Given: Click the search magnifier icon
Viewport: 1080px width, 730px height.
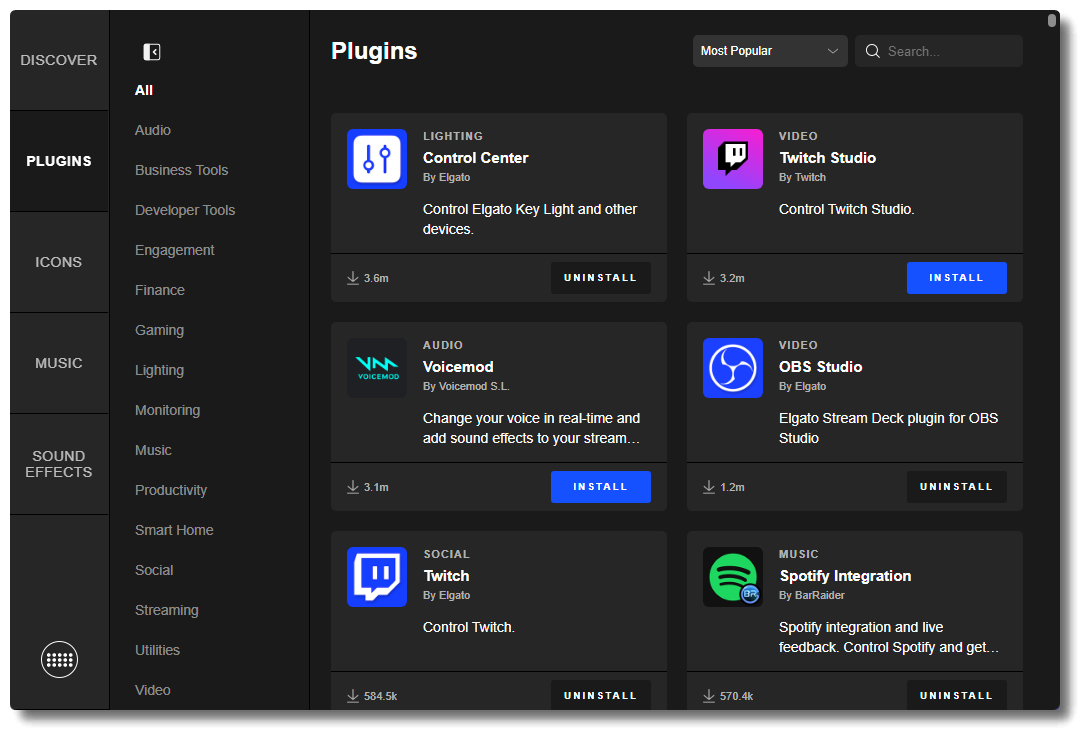Looking at the screenshot, I should click(872, 51).
